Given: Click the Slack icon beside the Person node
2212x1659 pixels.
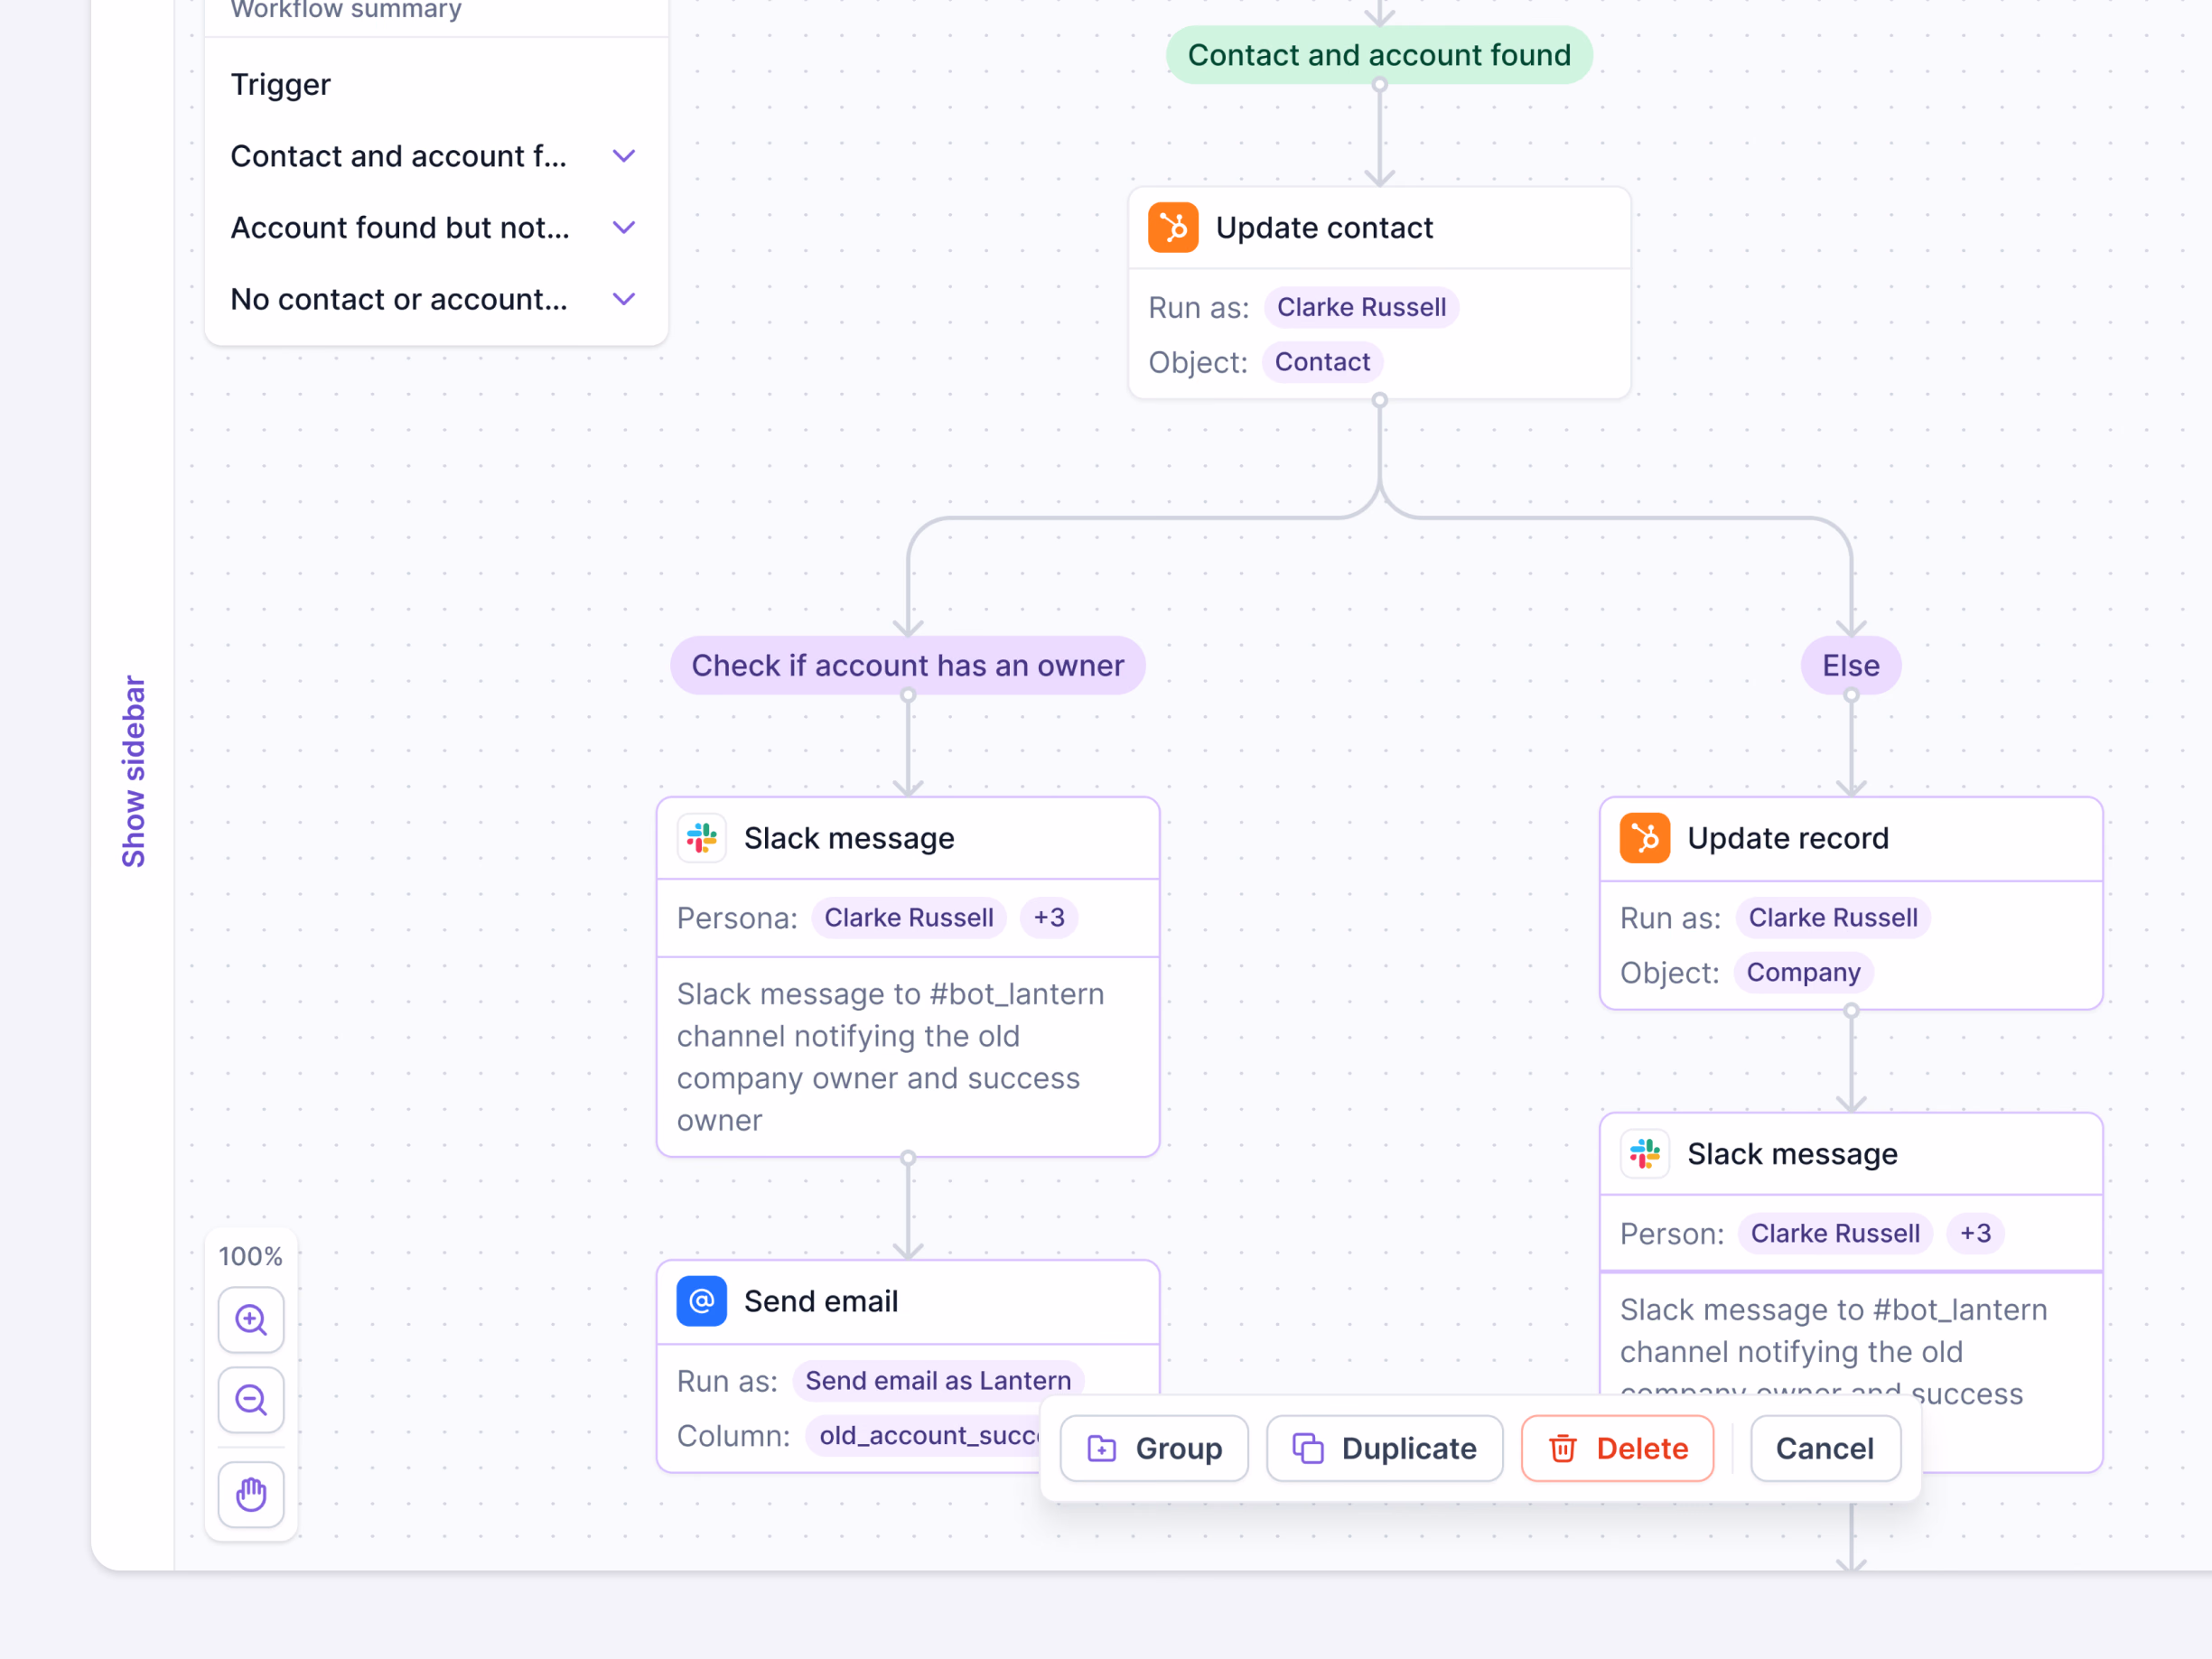Looking at the screenshot, I should (1645, 1154).
